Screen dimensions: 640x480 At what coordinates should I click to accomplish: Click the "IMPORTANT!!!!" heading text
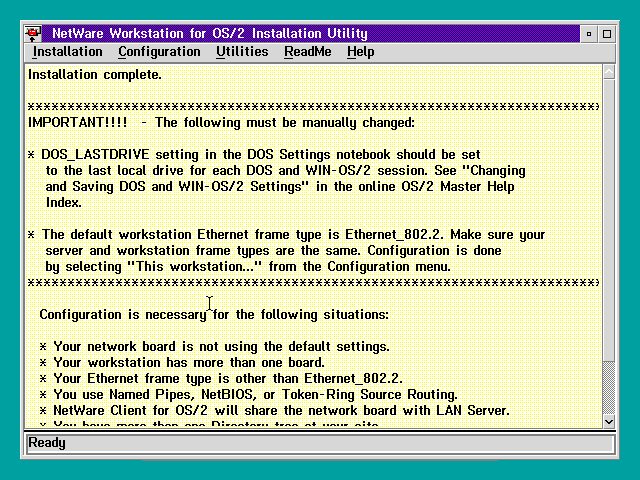[x=78, y=122]
